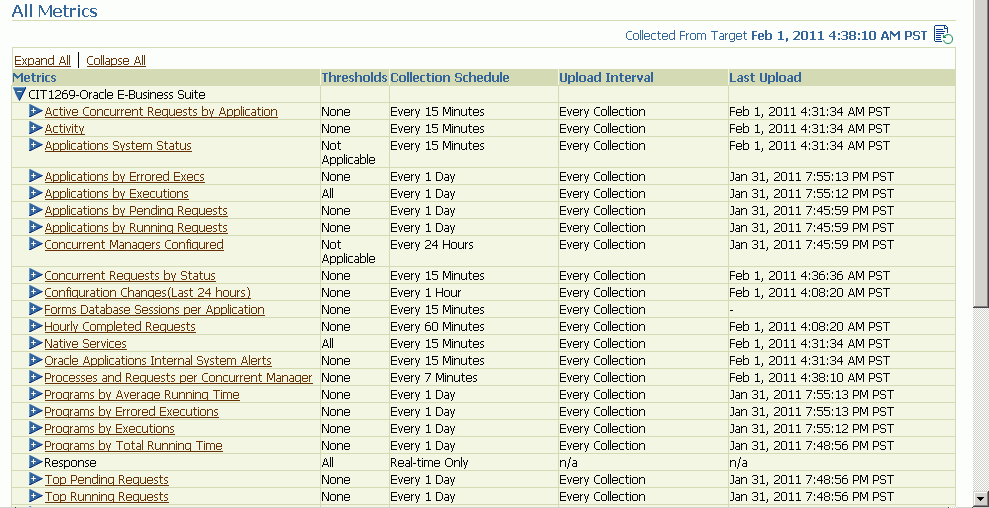Expand Top Pending Requests row
This screenshot has width=989, height=508.
pyautogui.click(x=36, y=480)
